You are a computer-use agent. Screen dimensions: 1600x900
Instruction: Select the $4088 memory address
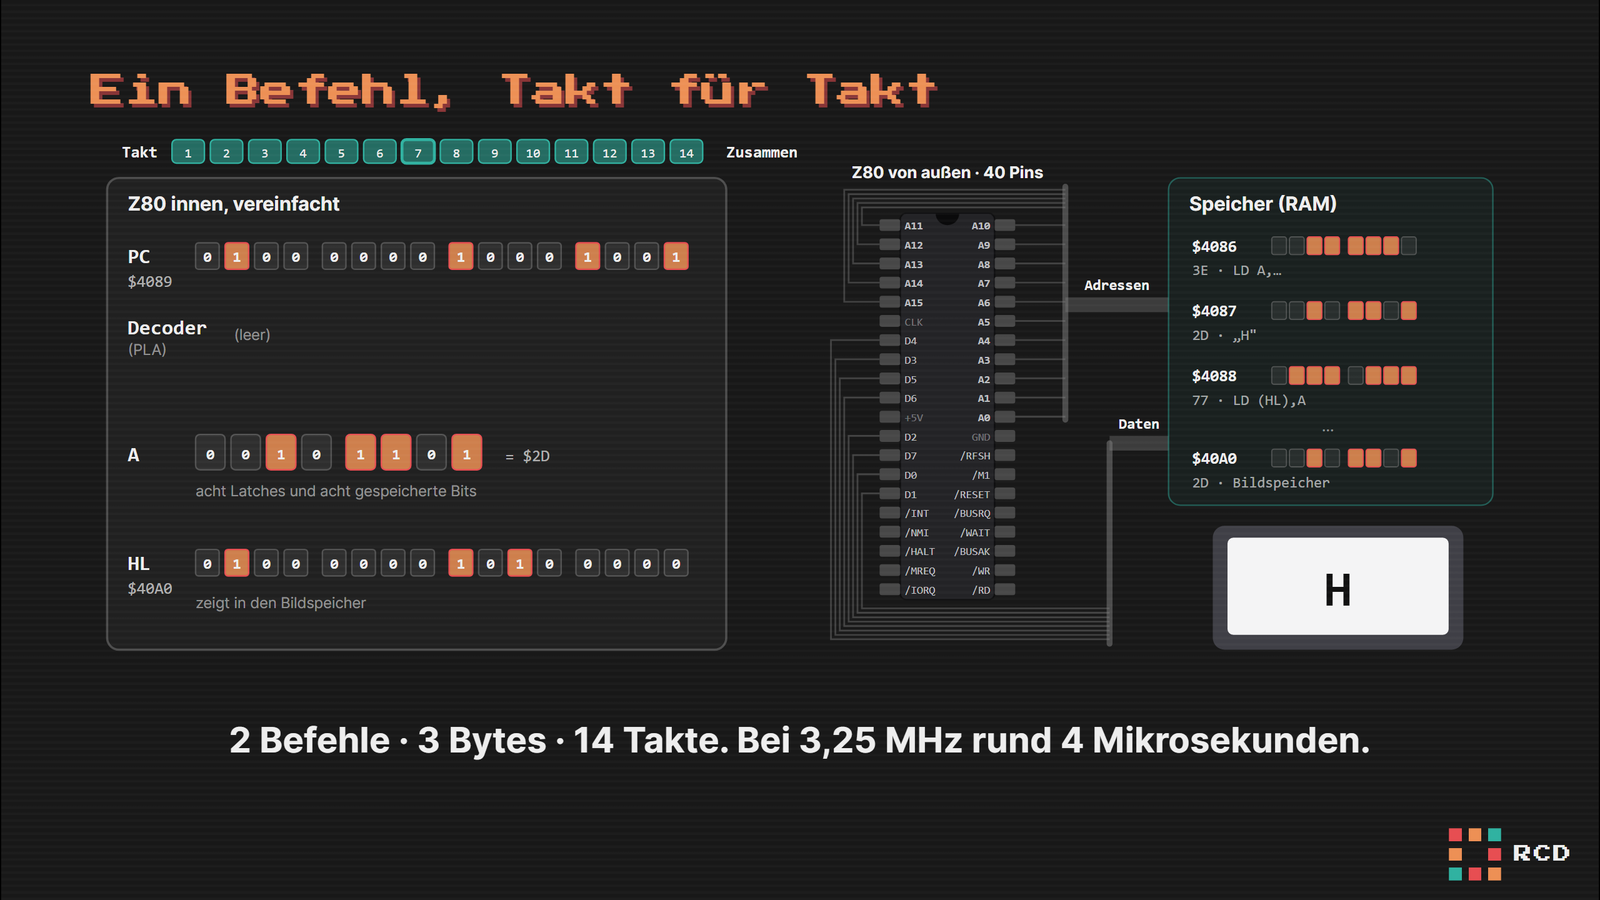point(1214,376)
